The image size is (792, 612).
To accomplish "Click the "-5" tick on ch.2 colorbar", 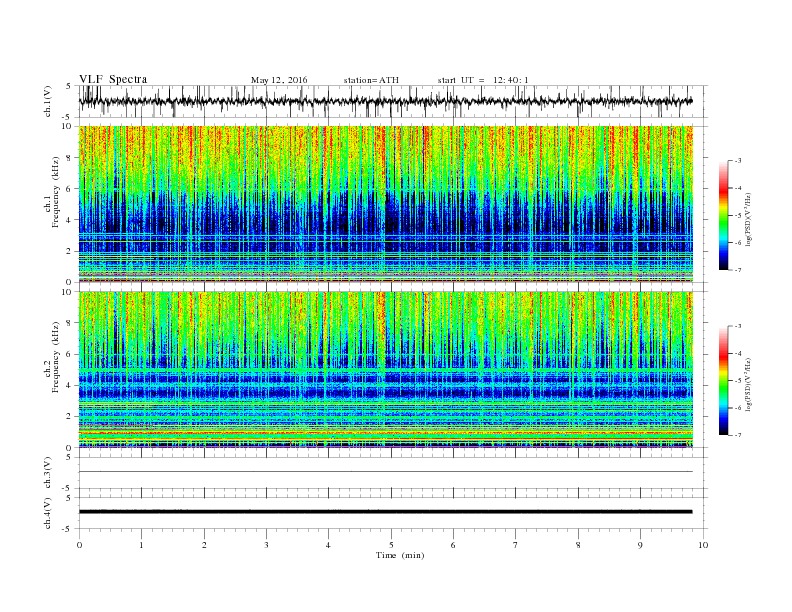I will click(x=738, y=381).
